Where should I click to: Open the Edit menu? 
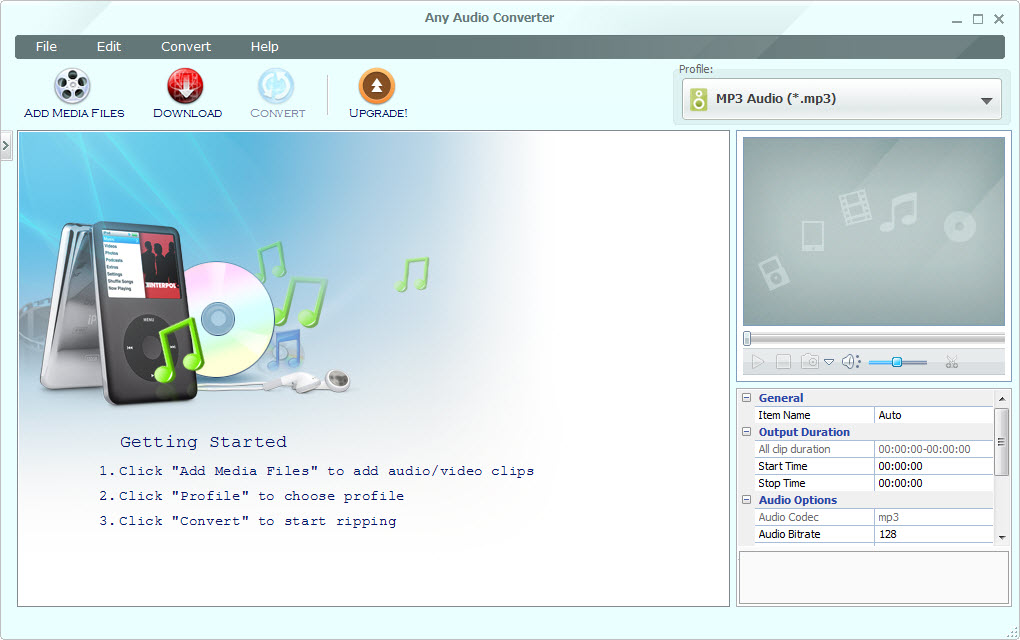click(x=109, y=47)
